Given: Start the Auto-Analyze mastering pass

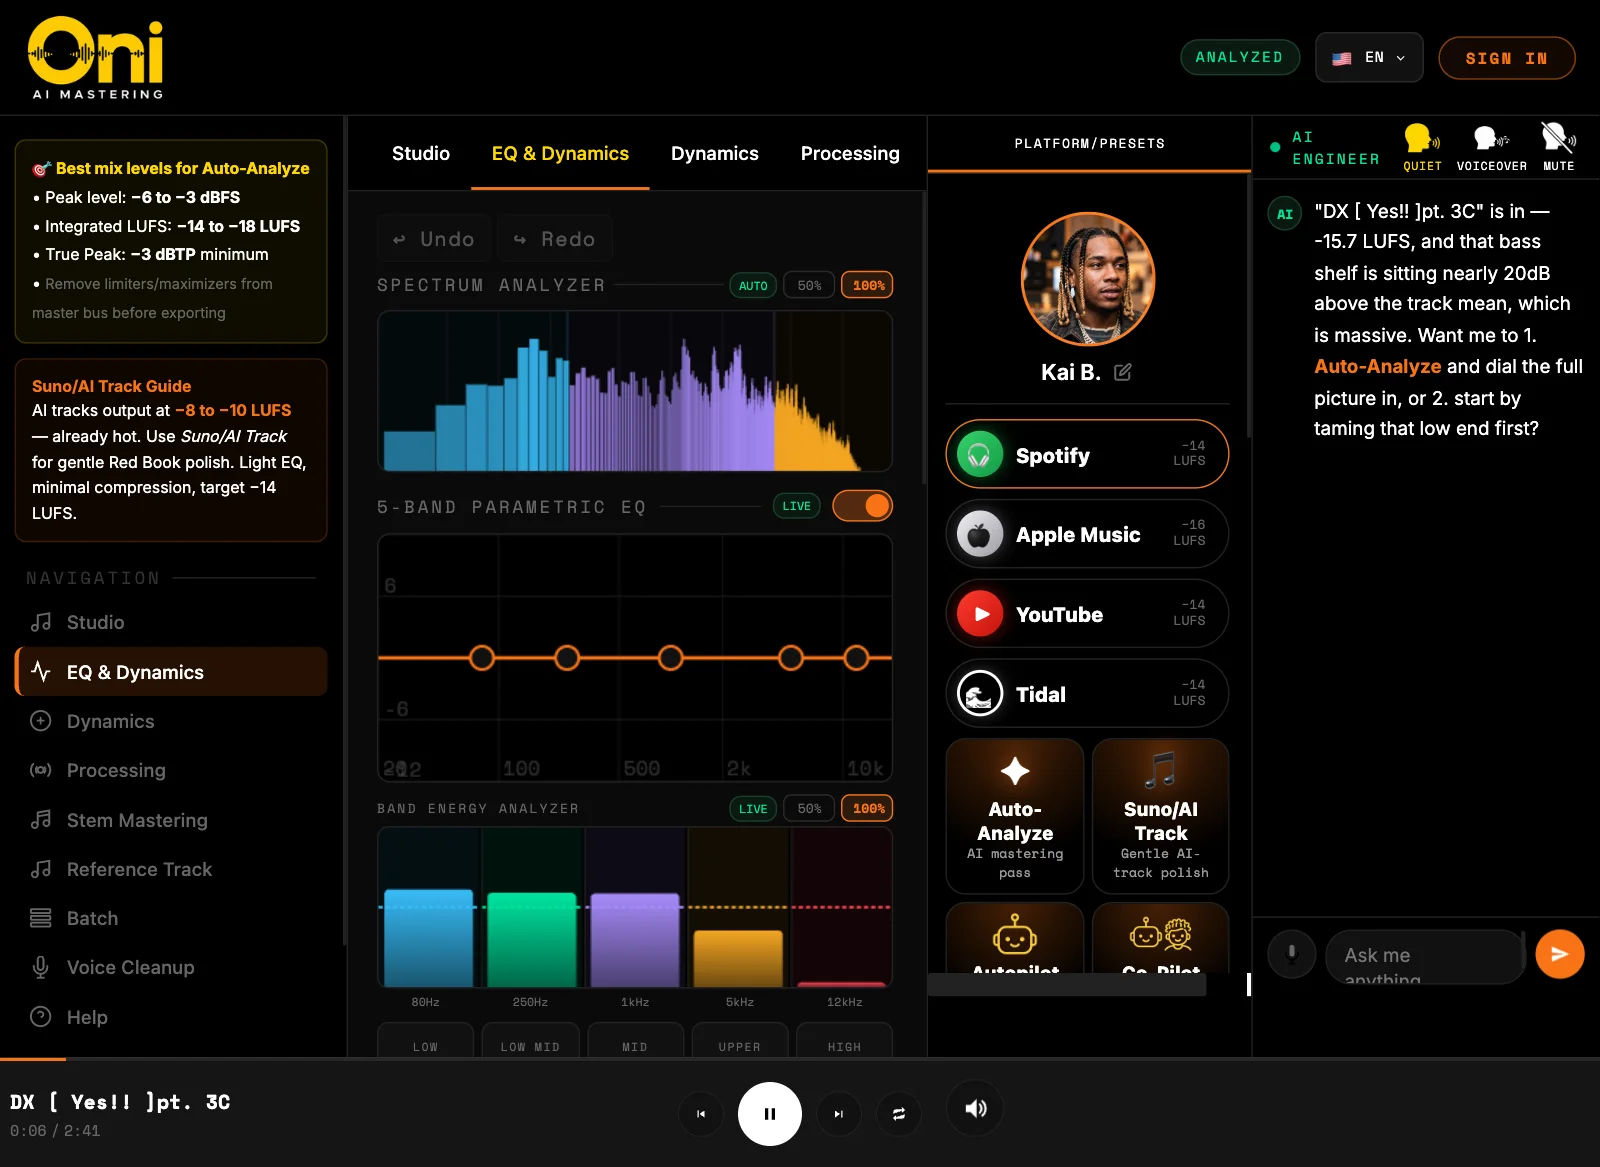Looking at the screenshot, I should [1015, 816].
